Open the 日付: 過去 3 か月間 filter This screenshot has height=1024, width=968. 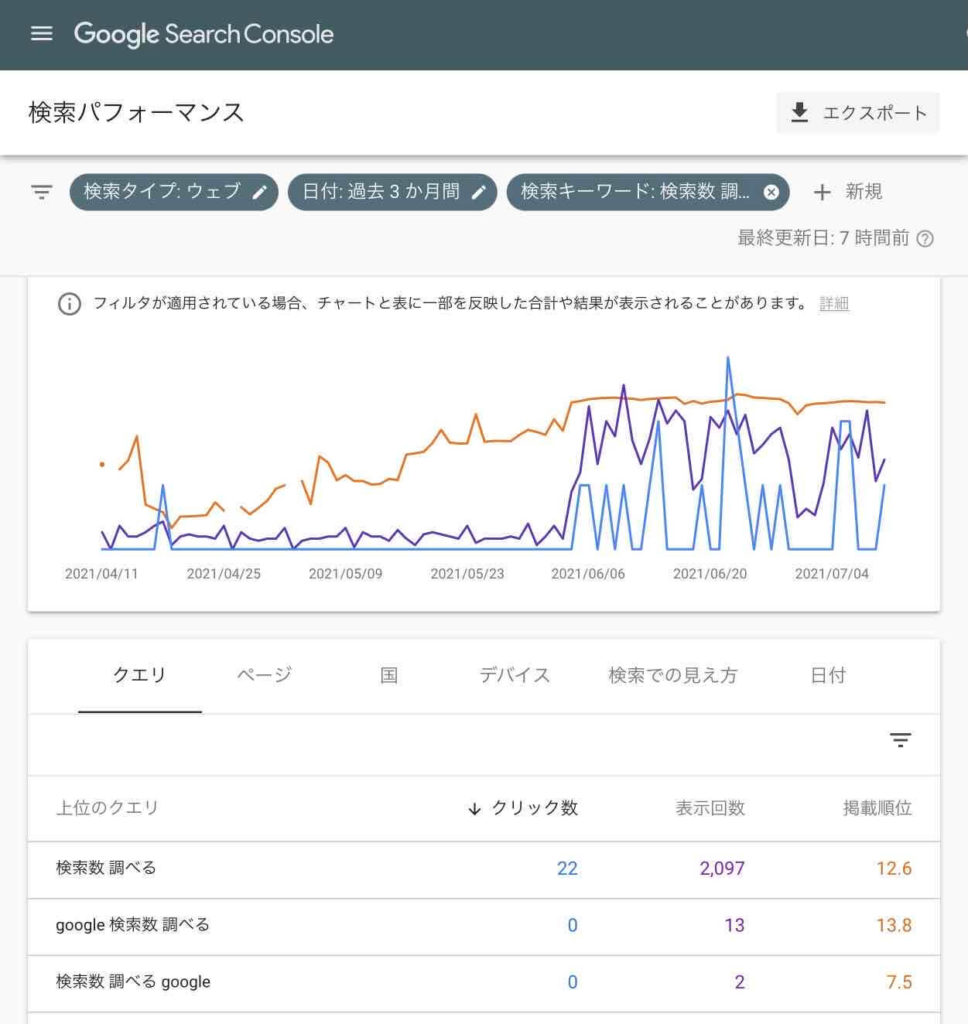tap(380, 192)
